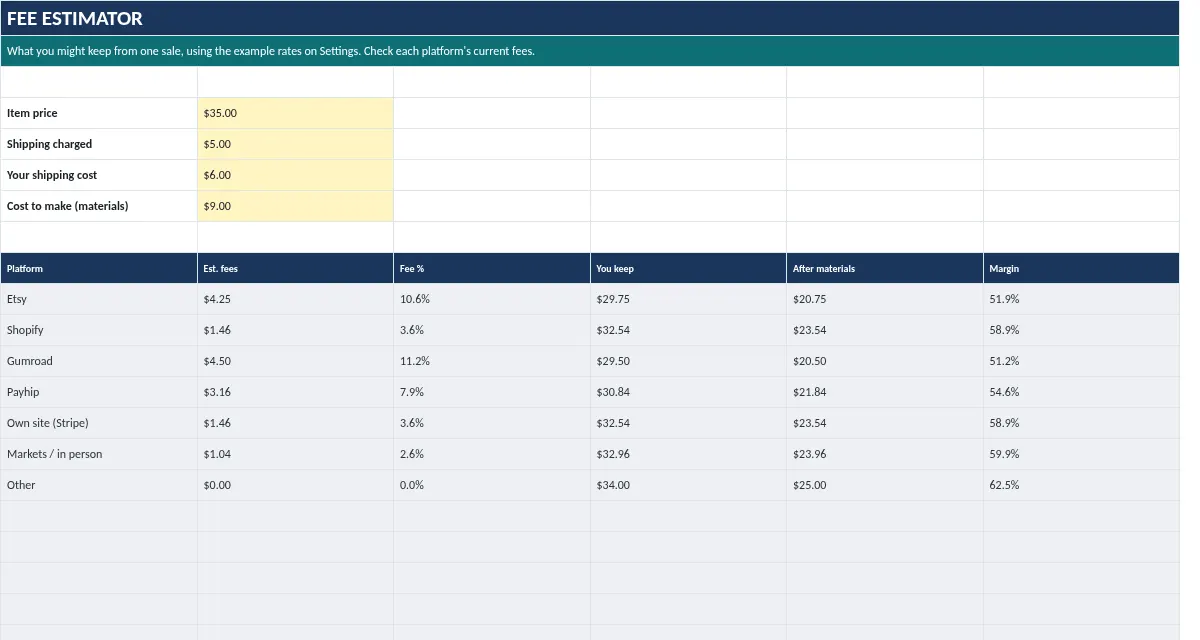Select Gumroad estimated fees $4.50
1200x640 pixels.
click(x=295, y=361)
